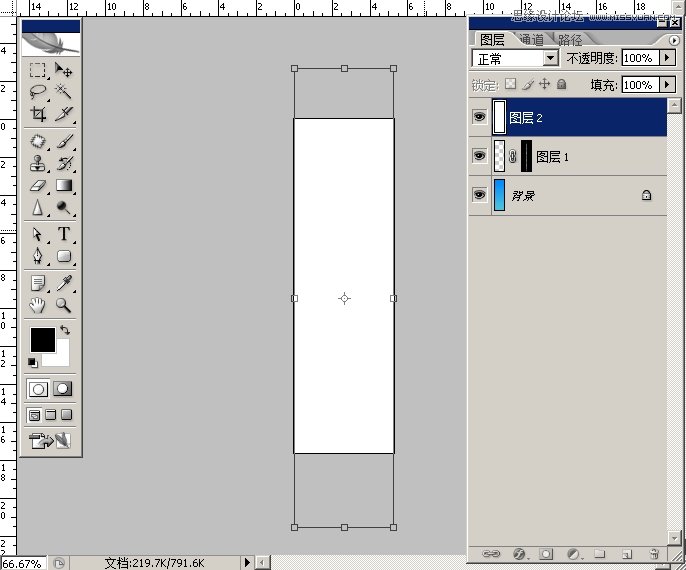Select the Healing Brush tool
686x570 pixels.
[38, 141]
